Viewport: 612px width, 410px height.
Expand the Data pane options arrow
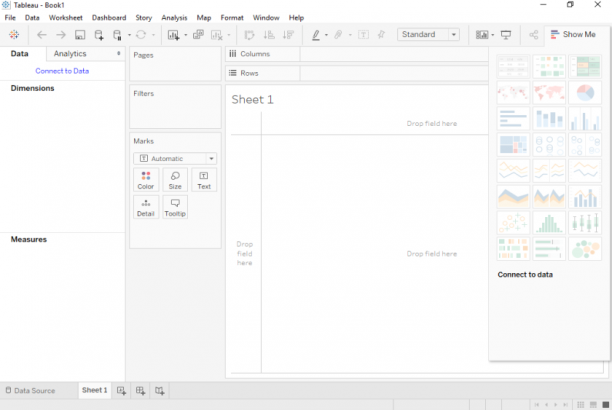[119, 53]
